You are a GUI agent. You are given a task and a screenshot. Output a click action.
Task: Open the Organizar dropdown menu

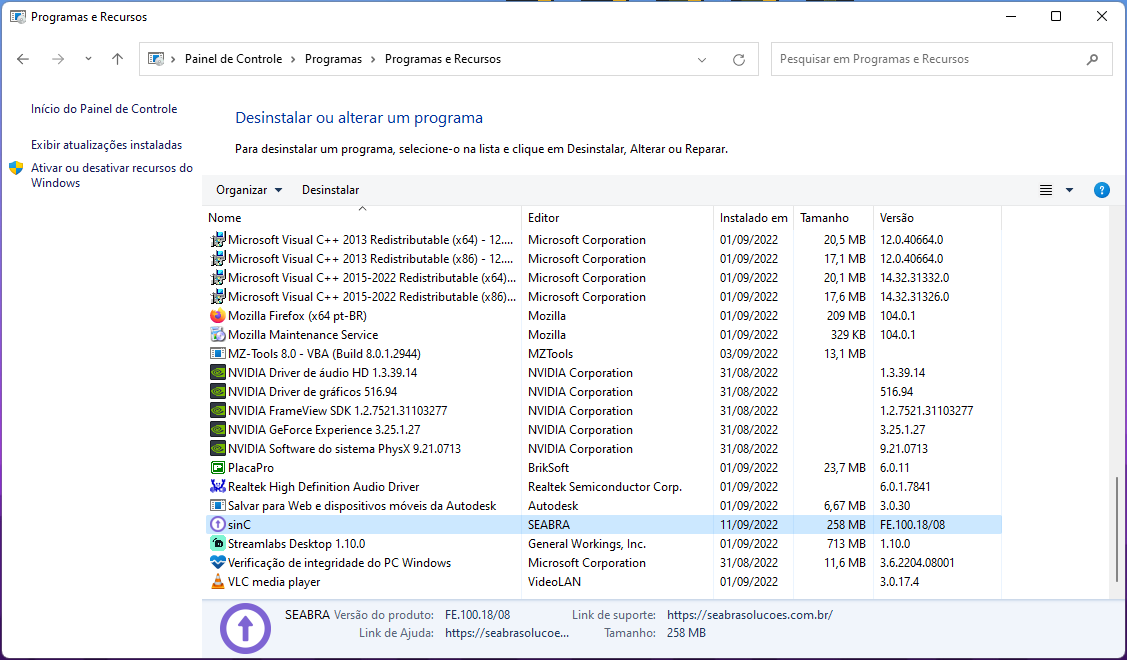[x=249, y=190]
